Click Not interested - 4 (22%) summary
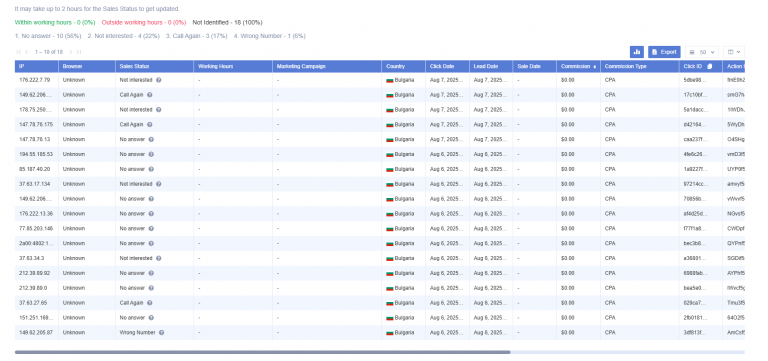The height and width of the screenshot is (361, 768). coord(124,36)
